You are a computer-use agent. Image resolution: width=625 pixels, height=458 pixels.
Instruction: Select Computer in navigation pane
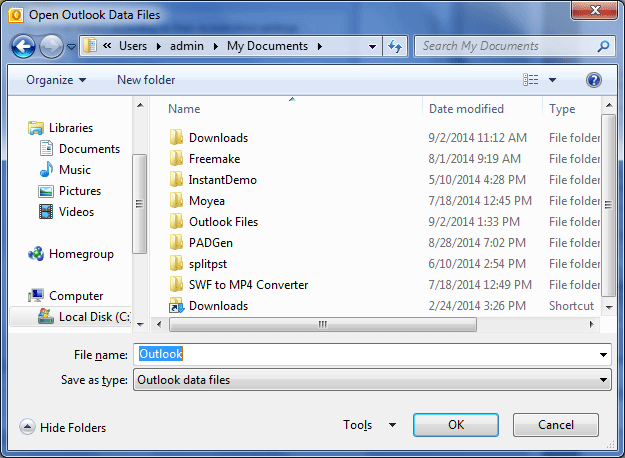(x=76, y=296)
